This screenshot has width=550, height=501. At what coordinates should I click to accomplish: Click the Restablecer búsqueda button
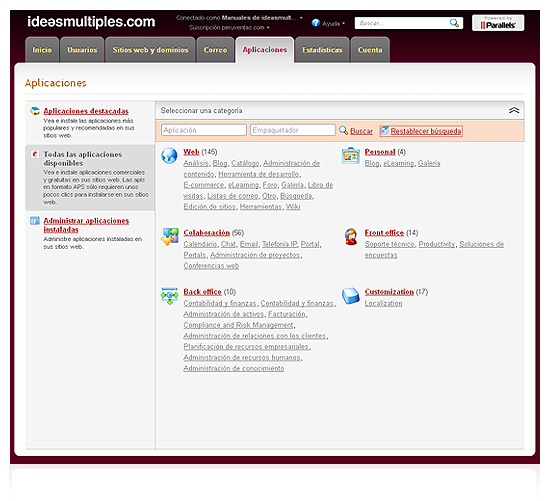[421, 131]
